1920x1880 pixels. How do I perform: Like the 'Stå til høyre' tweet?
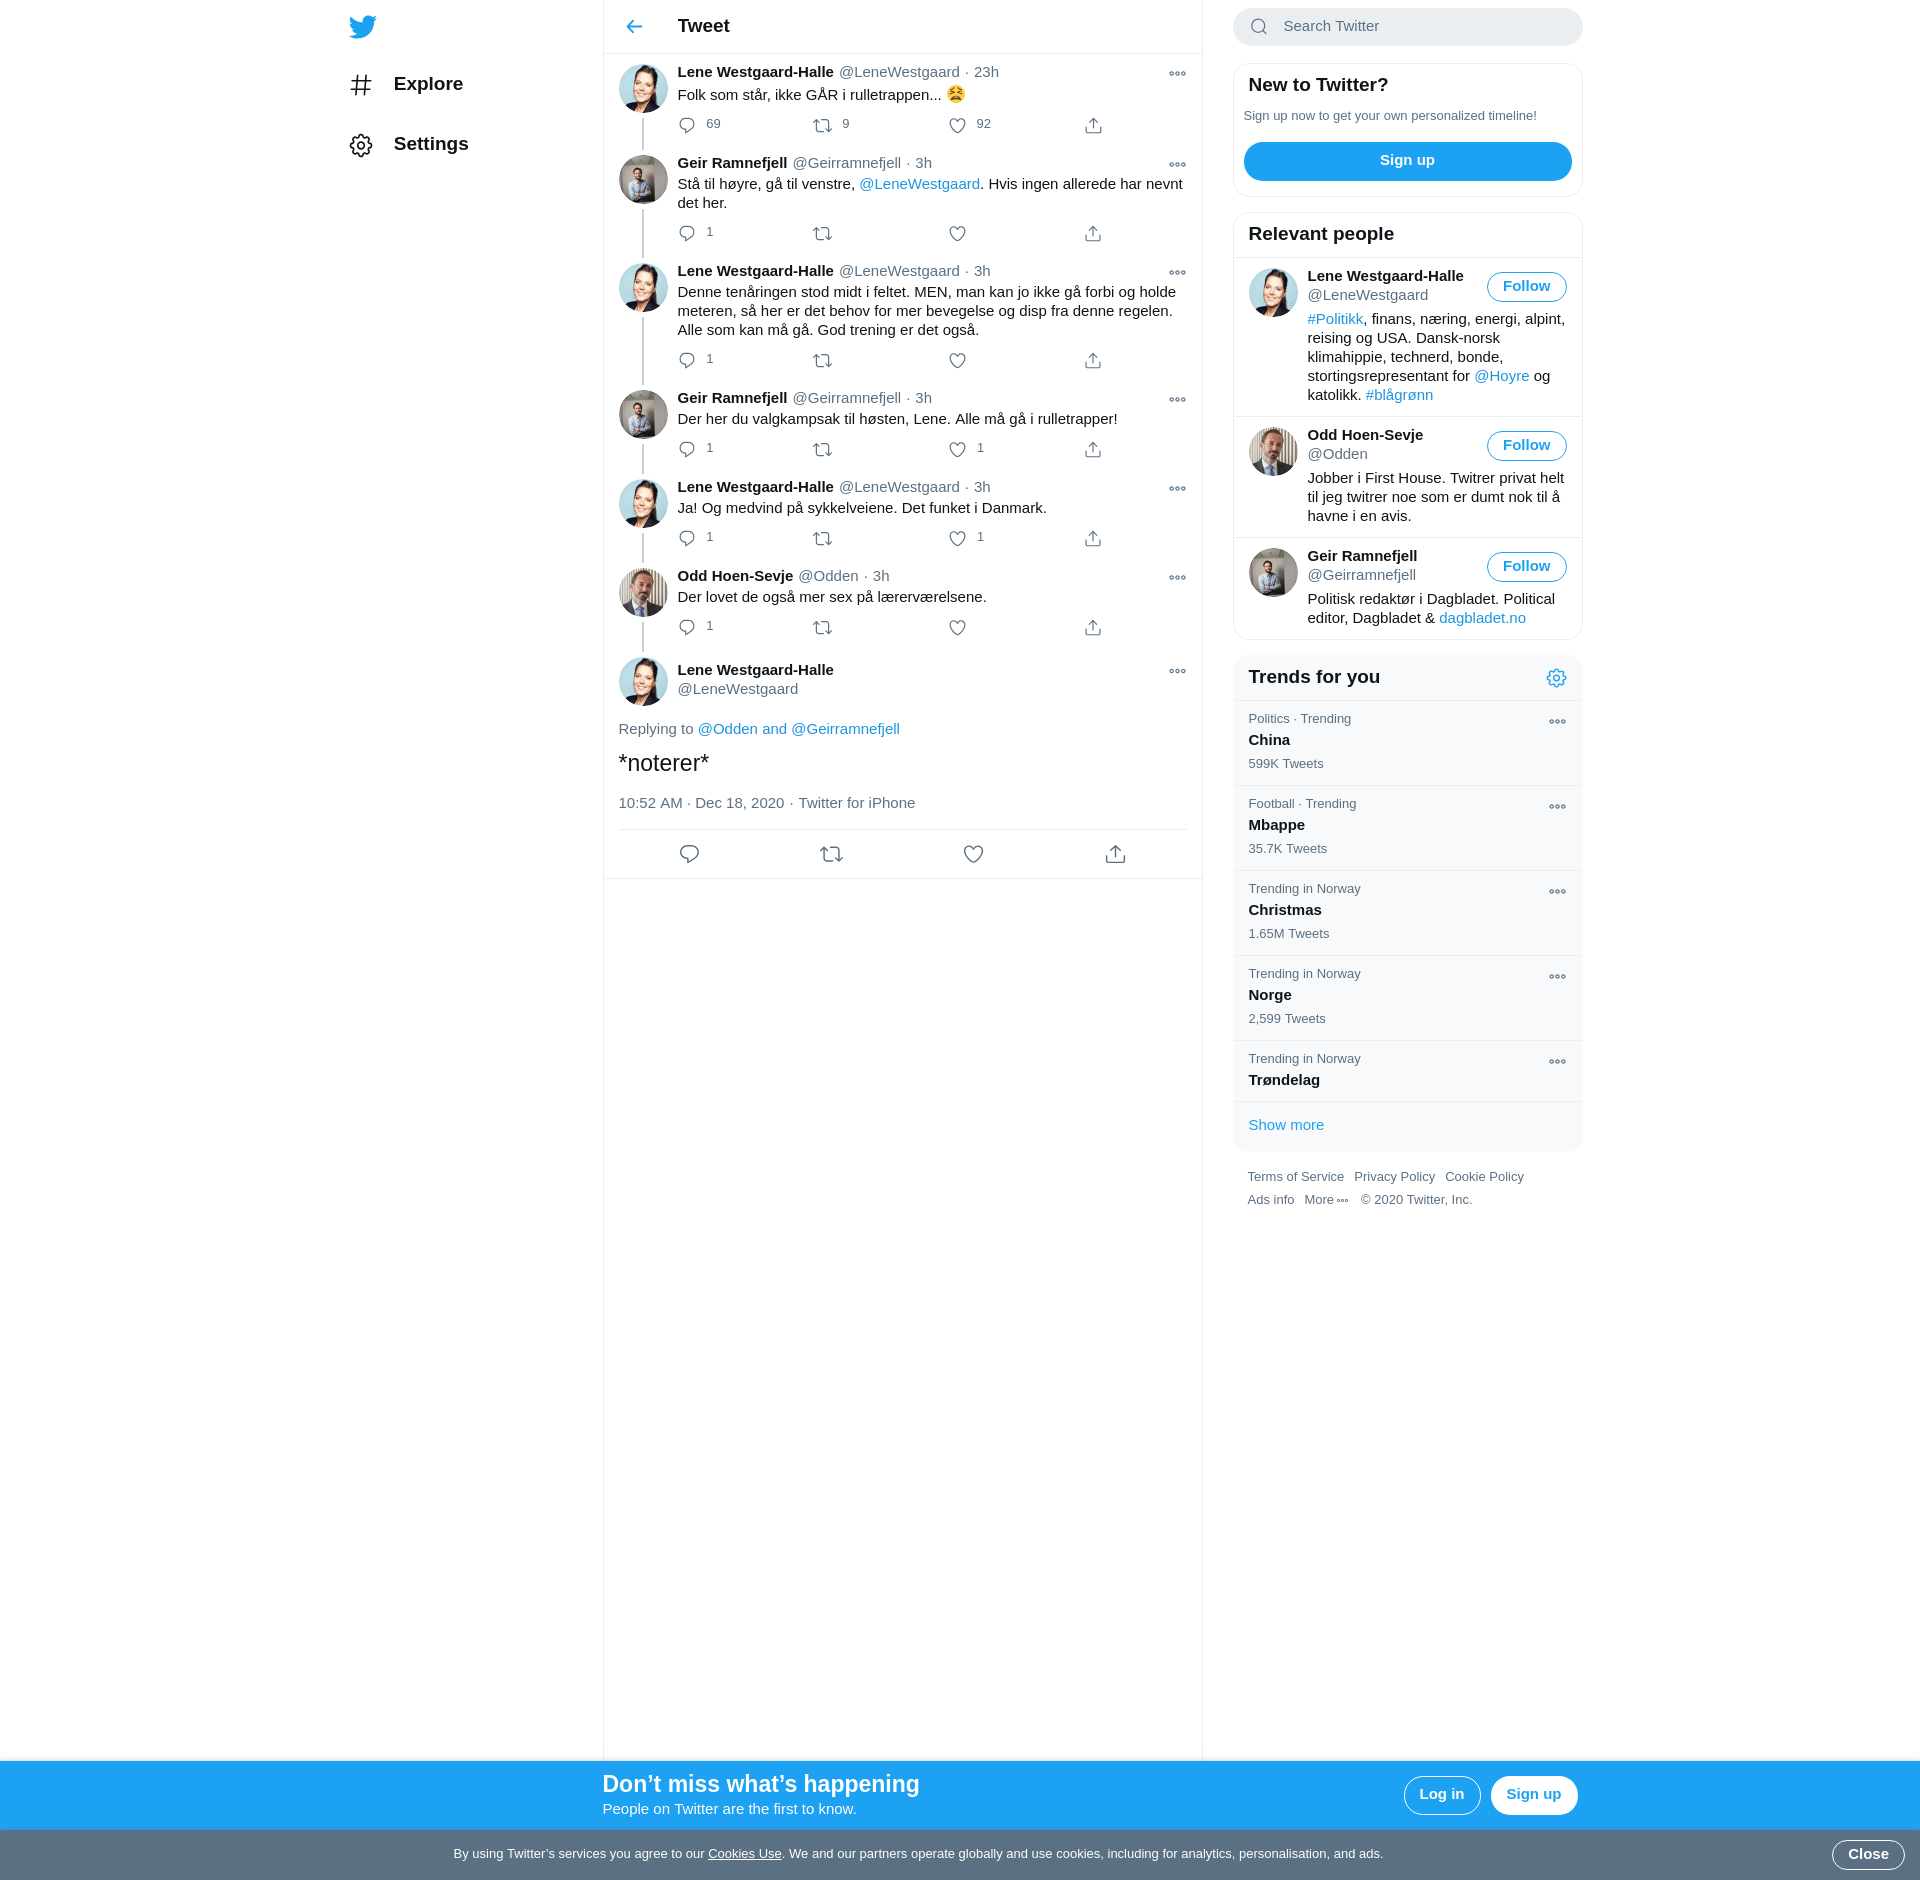click(957, 233)
